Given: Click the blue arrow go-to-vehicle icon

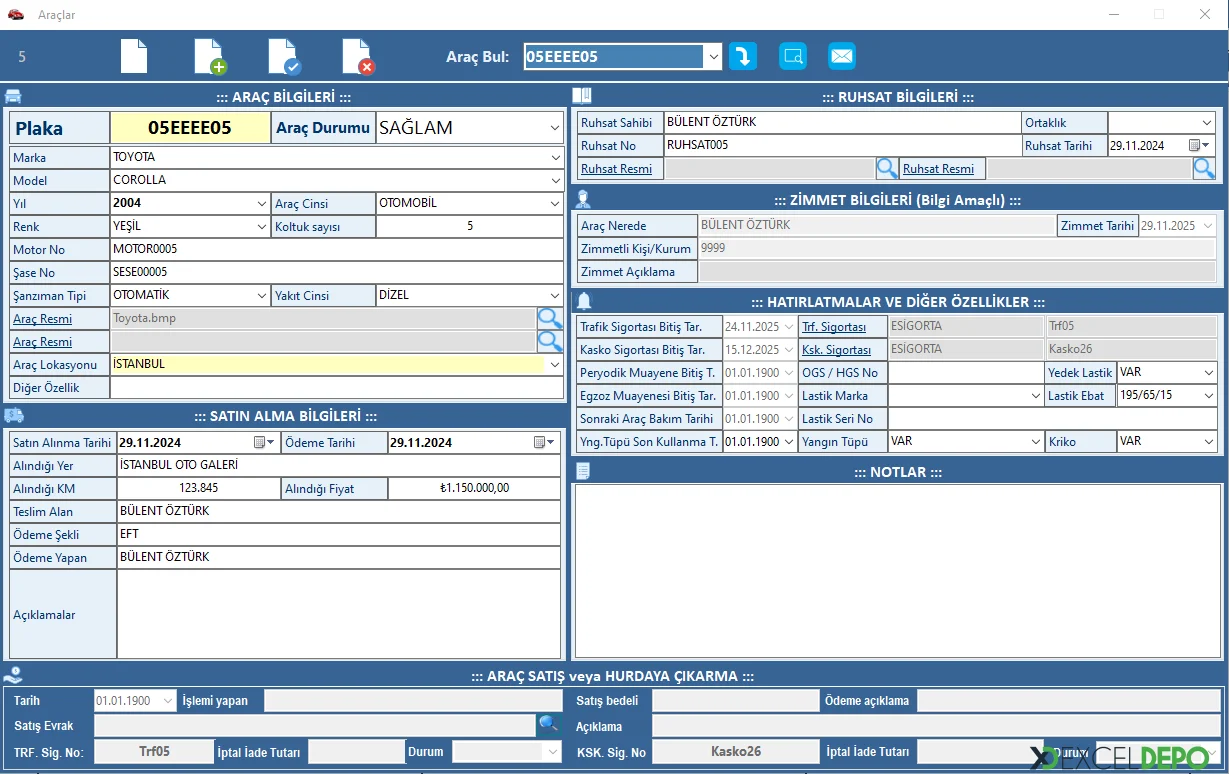Looking at the screenshot, I should click(742, 56).
